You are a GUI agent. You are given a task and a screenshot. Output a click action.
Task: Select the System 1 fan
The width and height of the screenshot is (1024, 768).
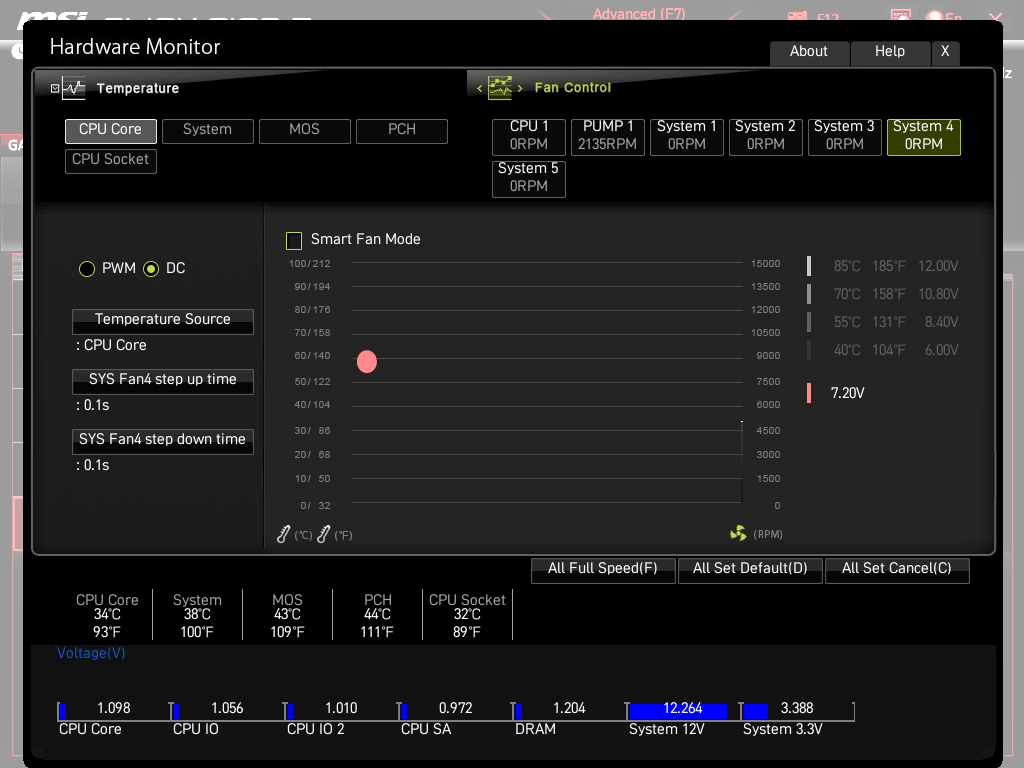pos(687,136)
